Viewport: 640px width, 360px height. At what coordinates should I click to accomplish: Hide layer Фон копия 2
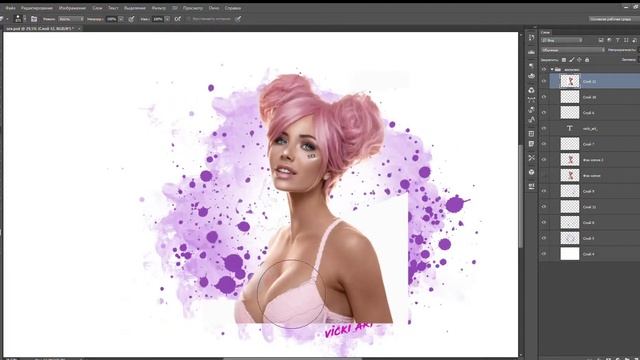pos(544,160)
